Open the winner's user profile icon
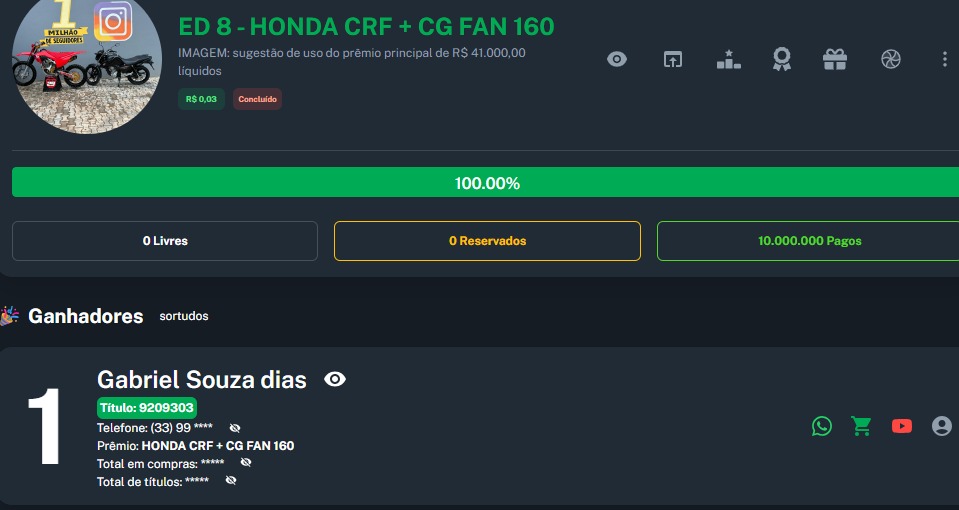 (942, 426)
